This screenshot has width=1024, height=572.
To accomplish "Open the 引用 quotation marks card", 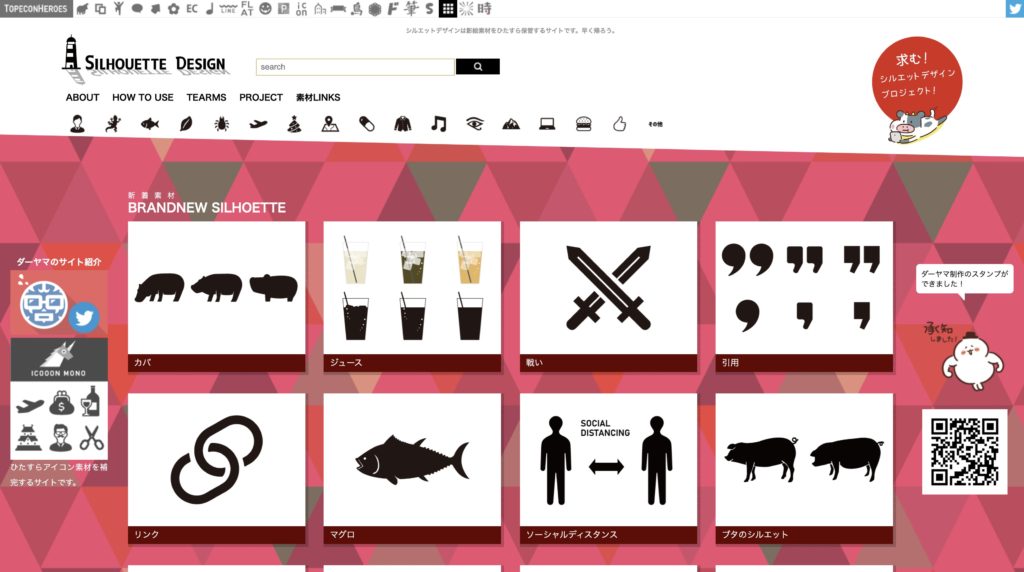I will pyautogui.click(x=804, y=296).
